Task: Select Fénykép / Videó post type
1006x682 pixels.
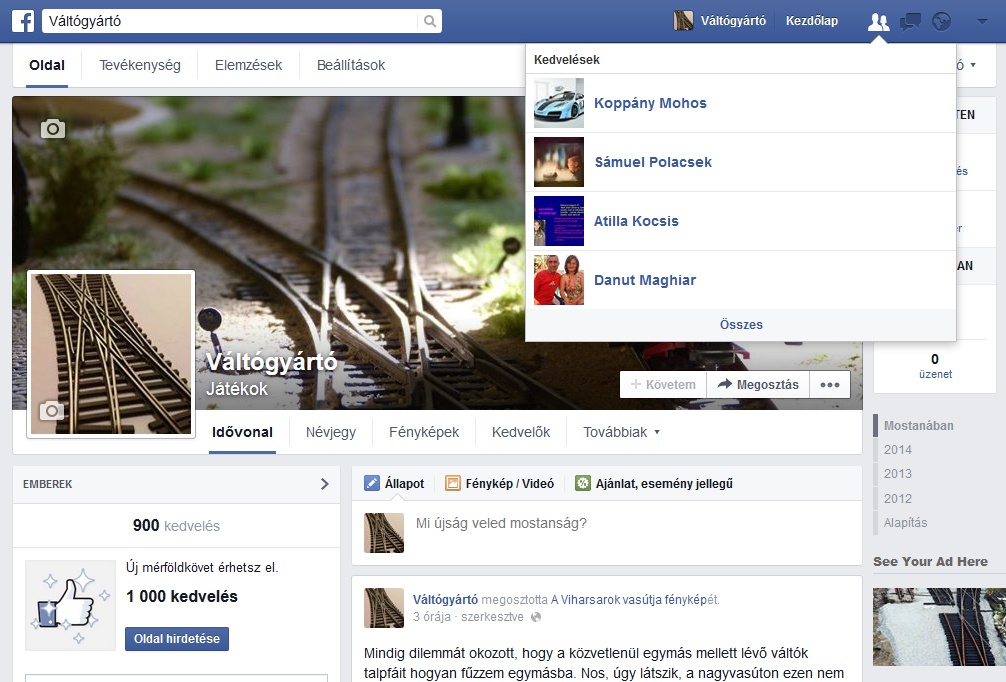Action: [499, 483]
